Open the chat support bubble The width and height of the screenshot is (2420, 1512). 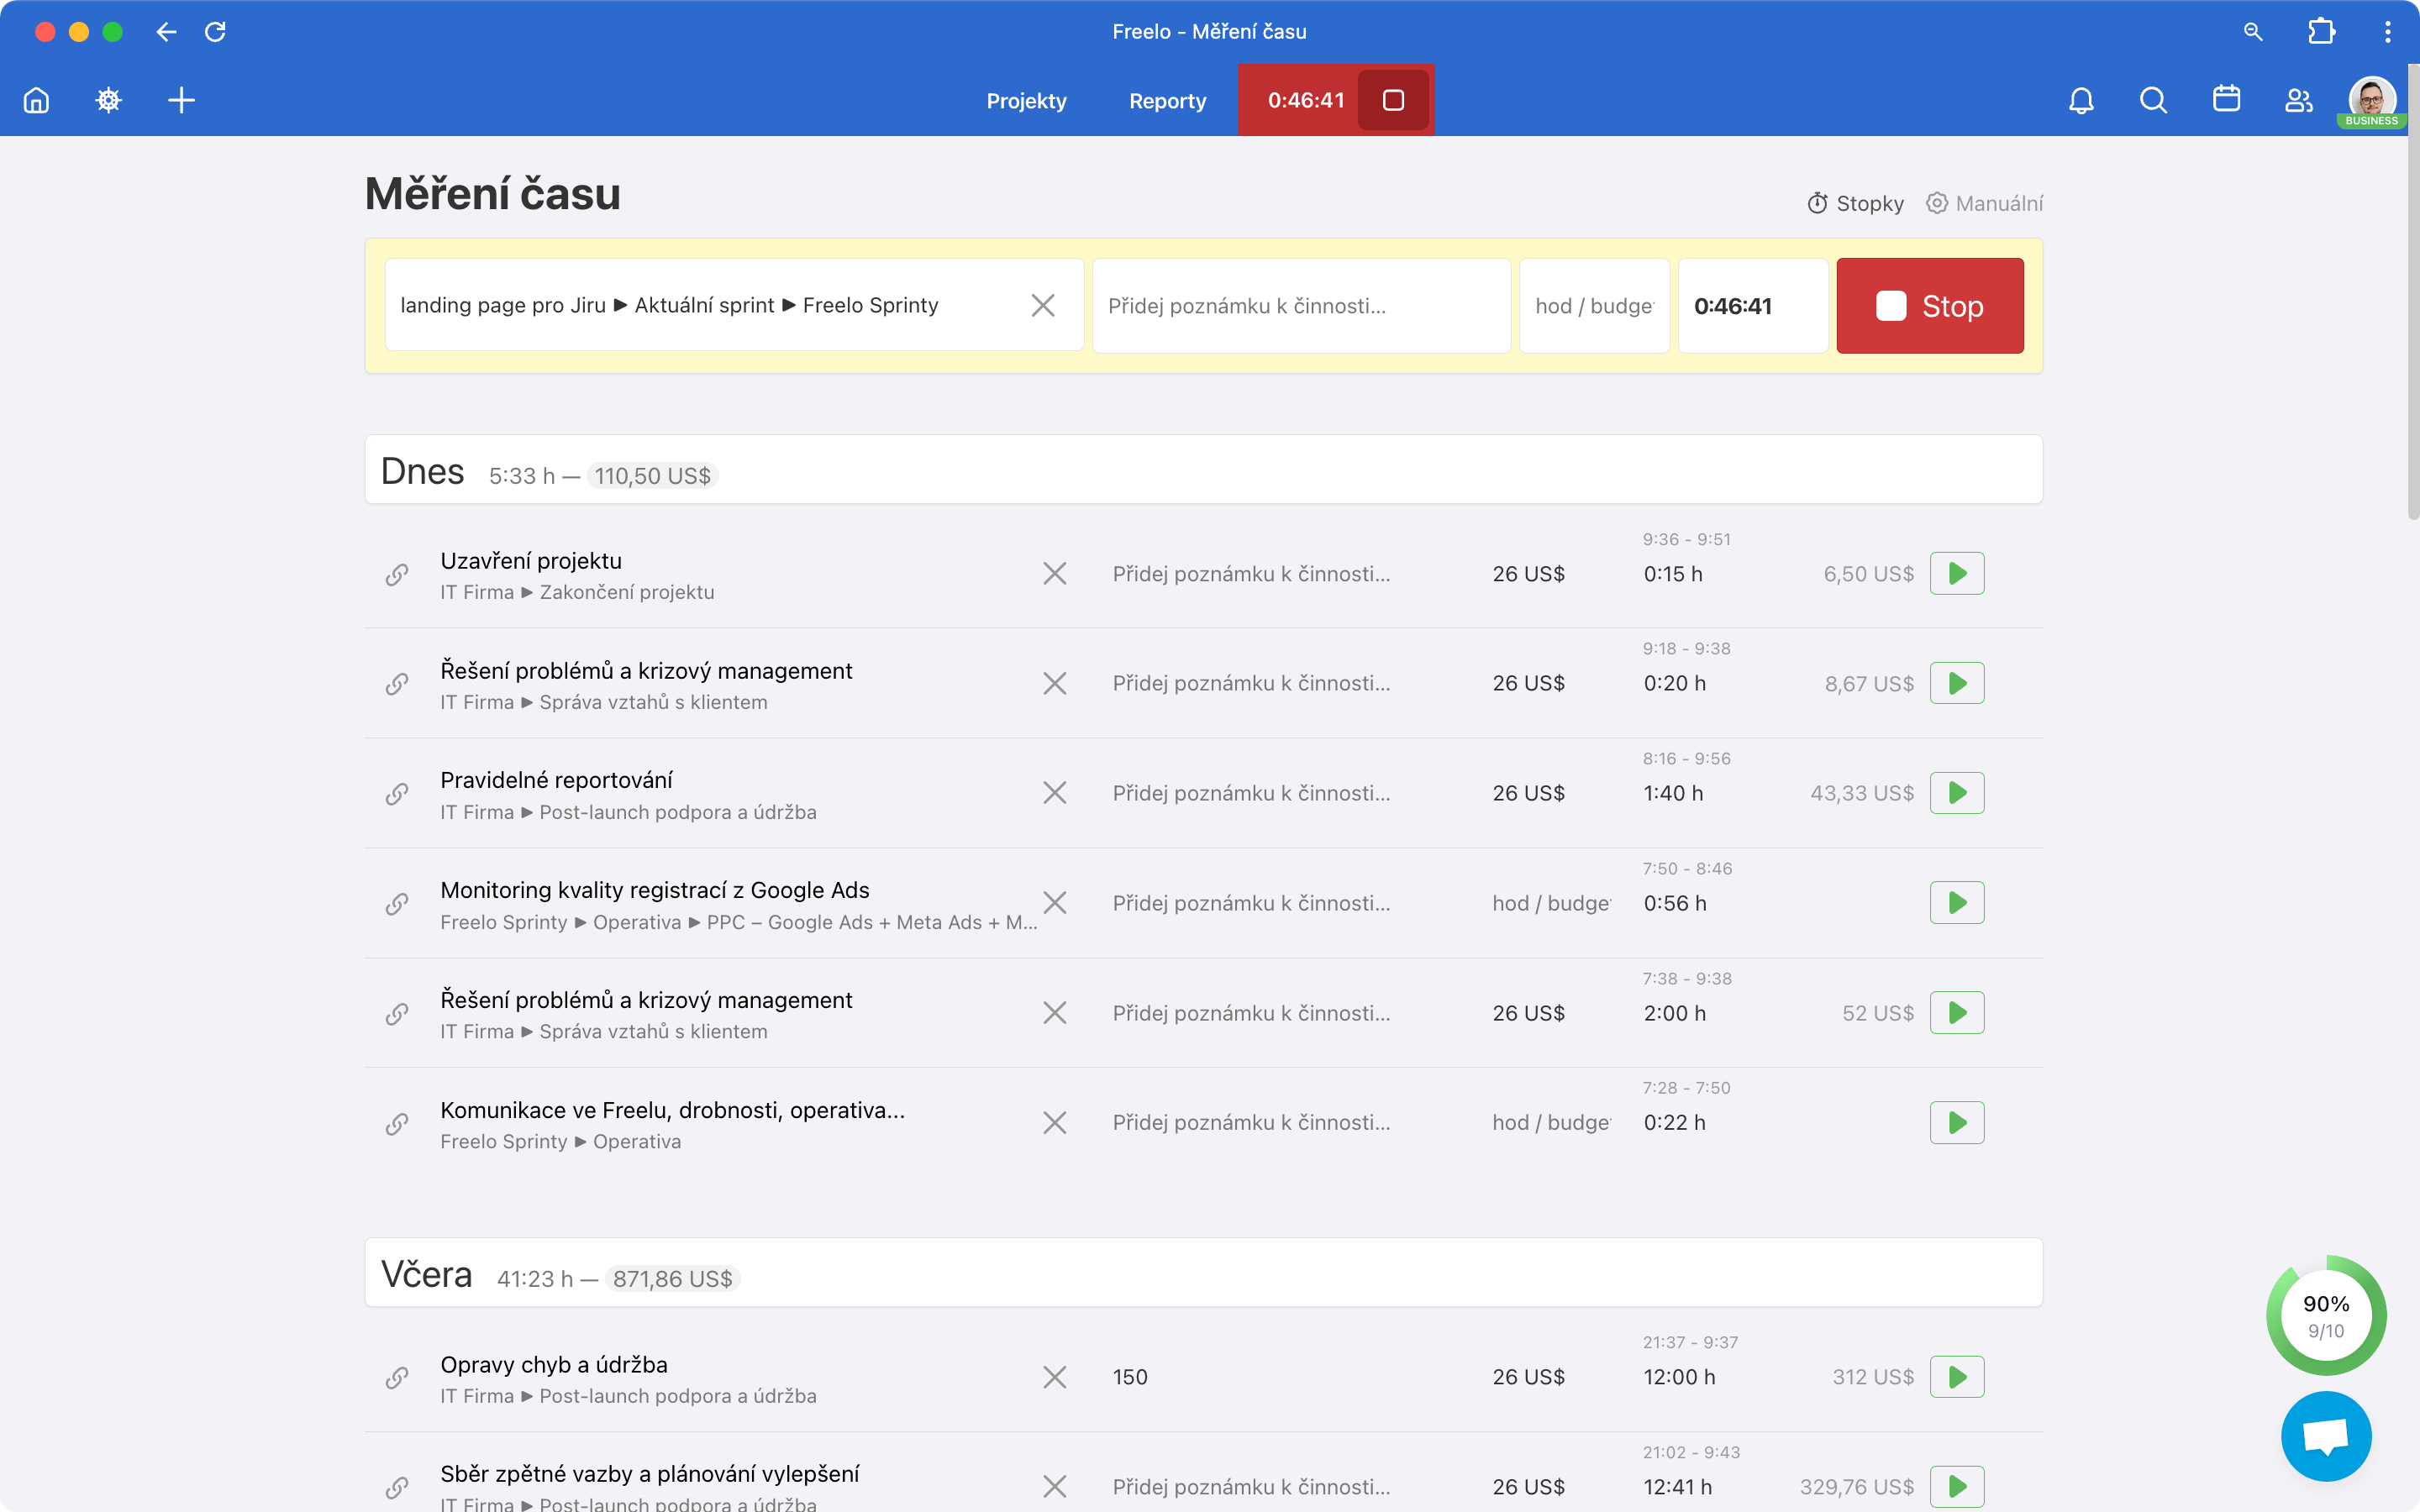pos(2326,1436)
